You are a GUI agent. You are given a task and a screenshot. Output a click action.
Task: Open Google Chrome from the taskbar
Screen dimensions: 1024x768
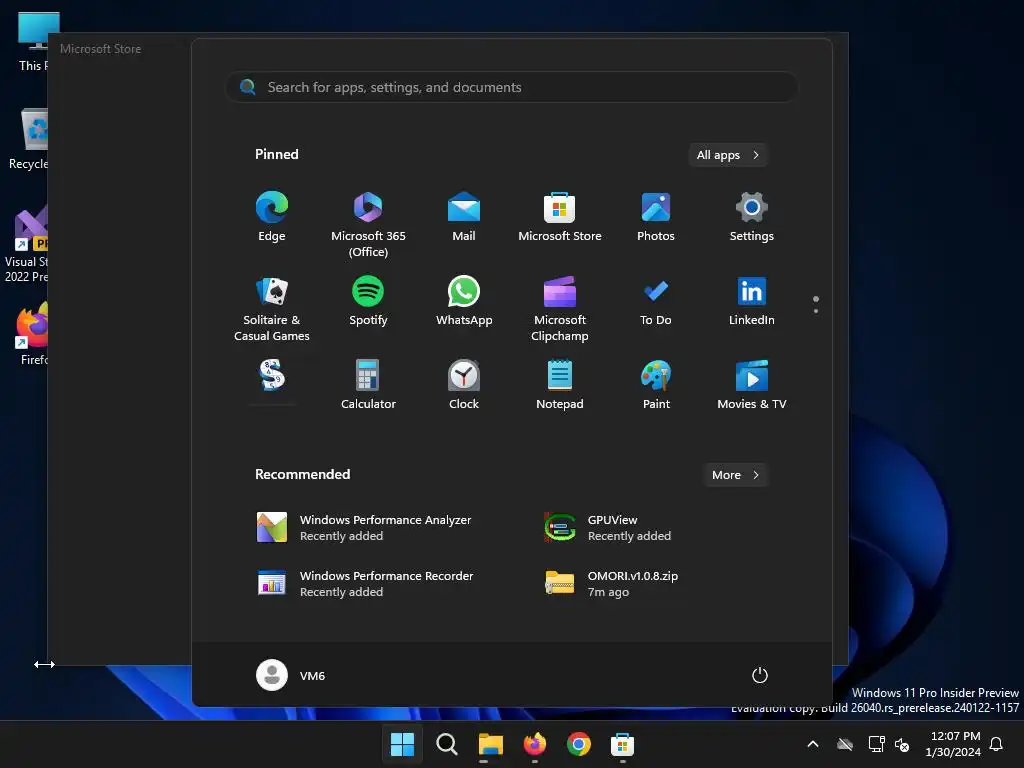point(579,744)
